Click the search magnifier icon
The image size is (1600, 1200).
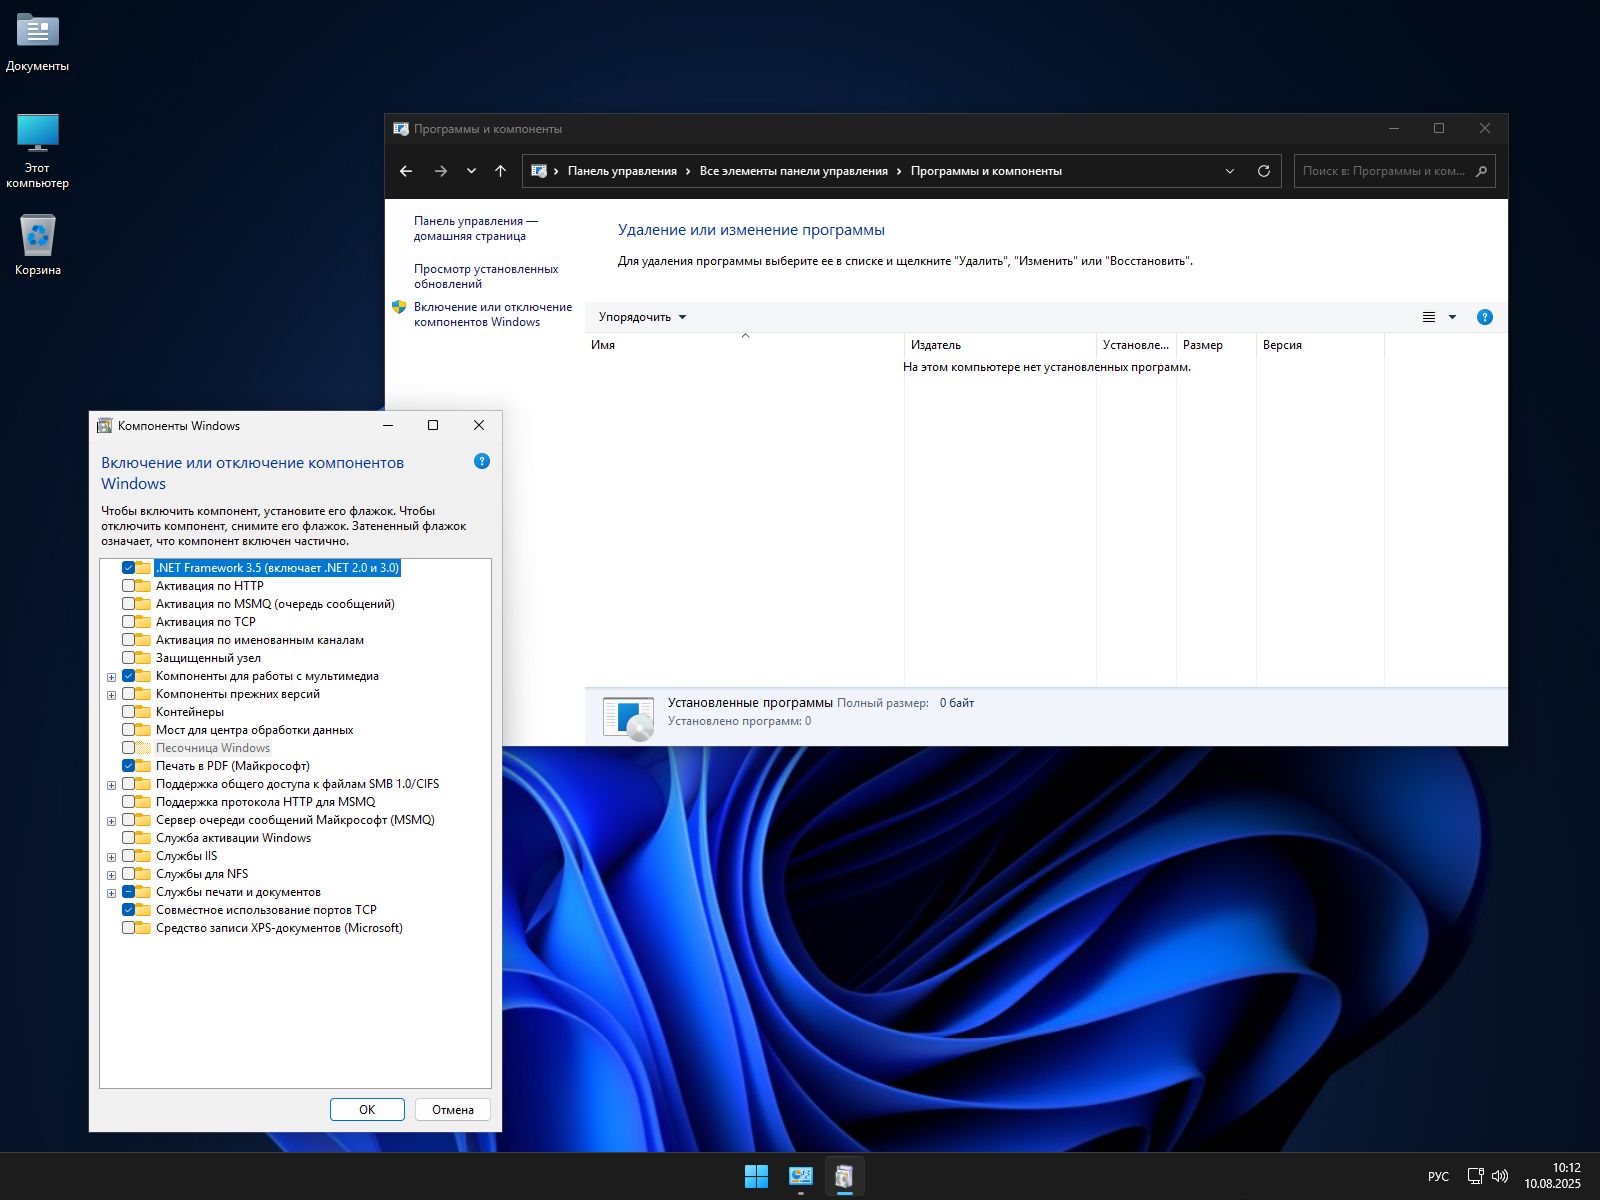click(x=1481, y=171)
